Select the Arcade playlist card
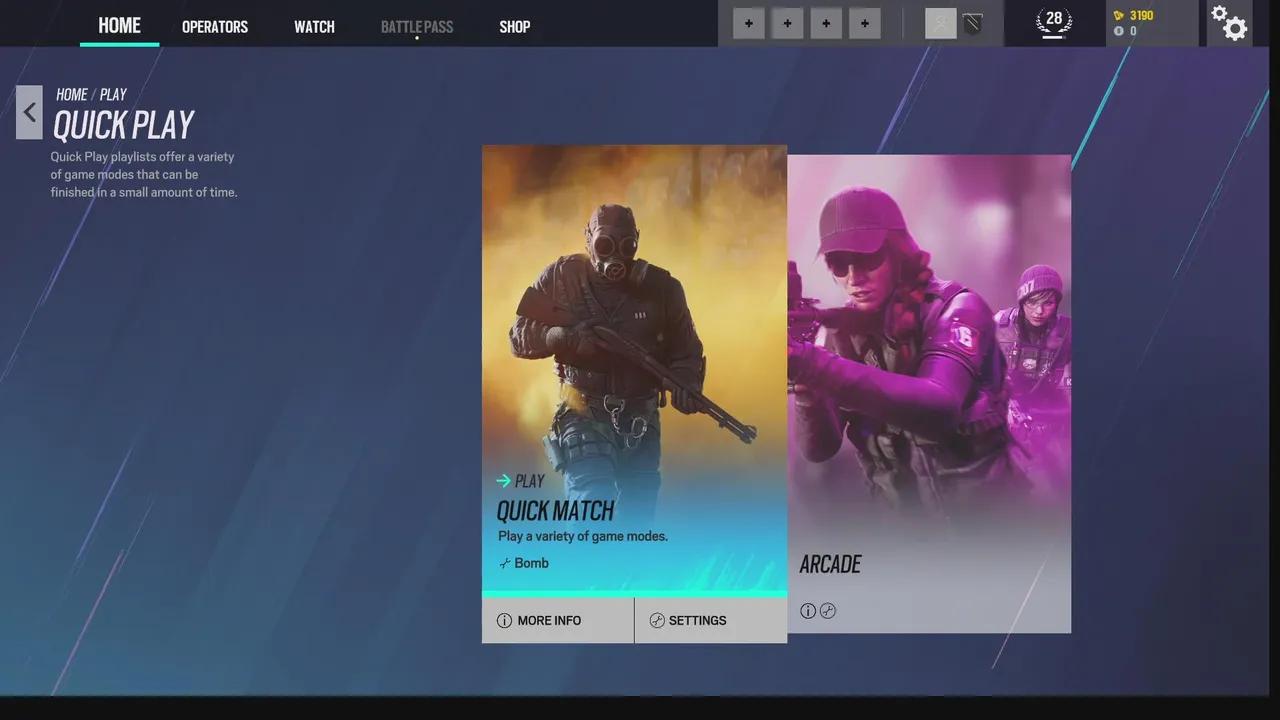Viewport: 1280px width, 720px height. [929, 390]
